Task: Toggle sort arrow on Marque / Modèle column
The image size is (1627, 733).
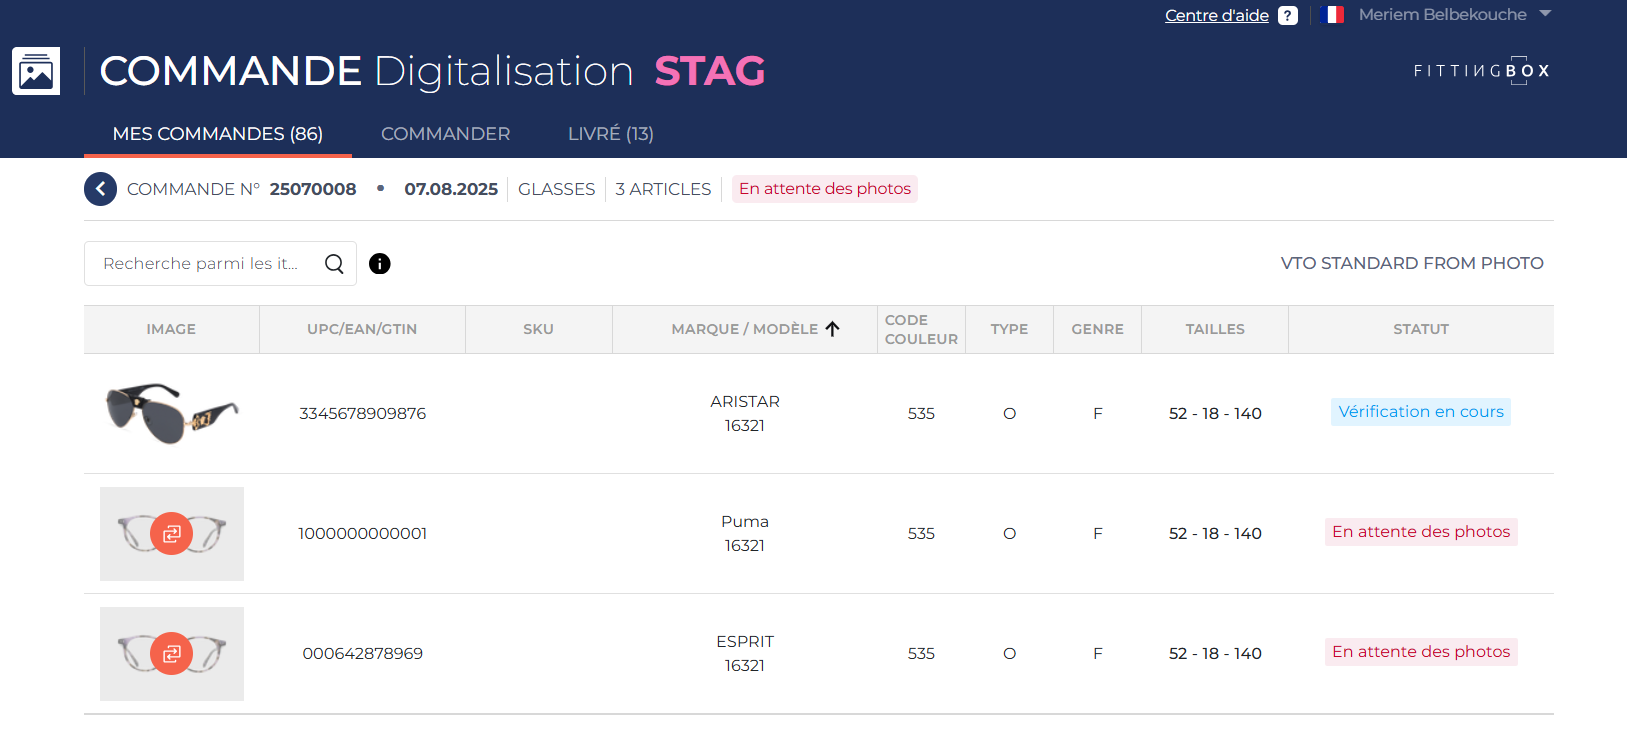Action: (832, 329)
